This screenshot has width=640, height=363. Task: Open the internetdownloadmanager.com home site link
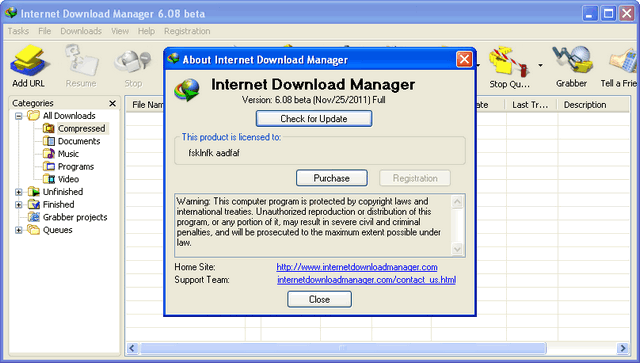pyautogui.click(x=357, y=267)
